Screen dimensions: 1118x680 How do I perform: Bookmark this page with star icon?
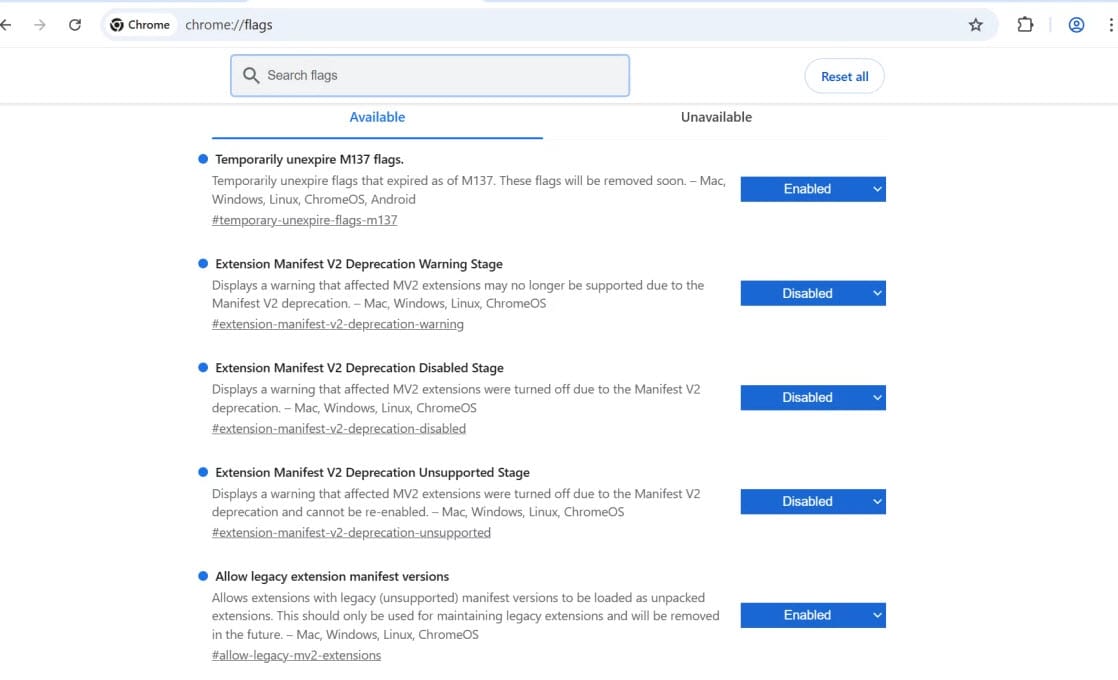975,25
